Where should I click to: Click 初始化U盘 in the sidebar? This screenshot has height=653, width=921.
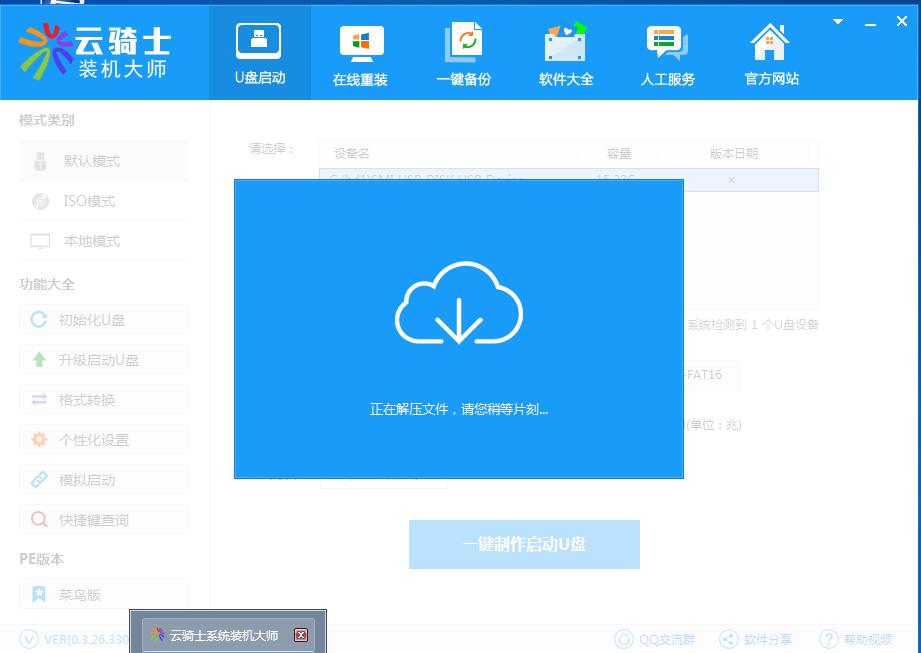[x=103, y=320]
